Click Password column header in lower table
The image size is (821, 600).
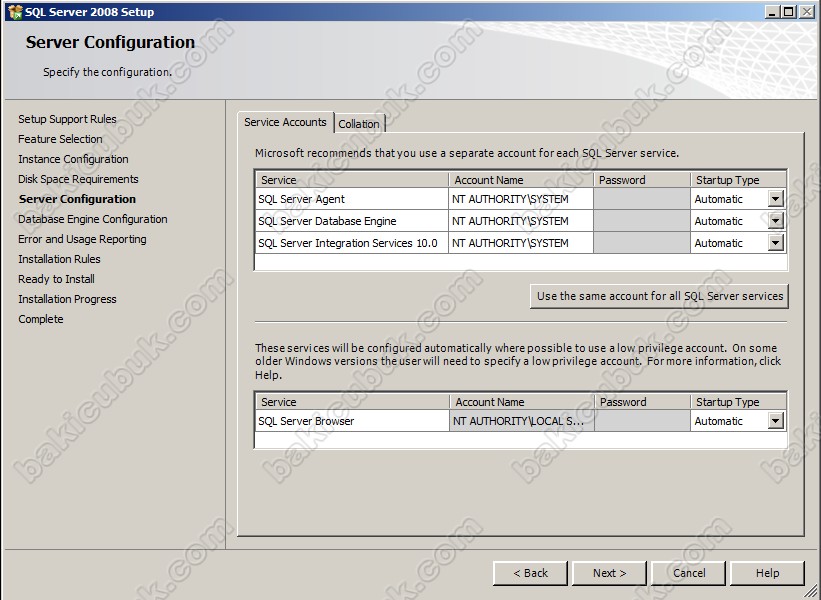click(x=642, y=402)
